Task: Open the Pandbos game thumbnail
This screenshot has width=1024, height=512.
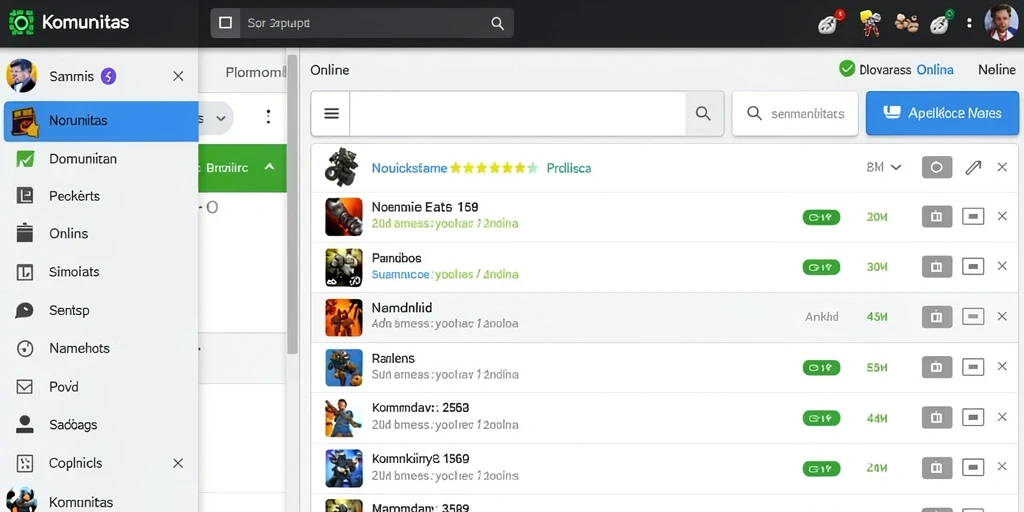Action: (344, 267)
